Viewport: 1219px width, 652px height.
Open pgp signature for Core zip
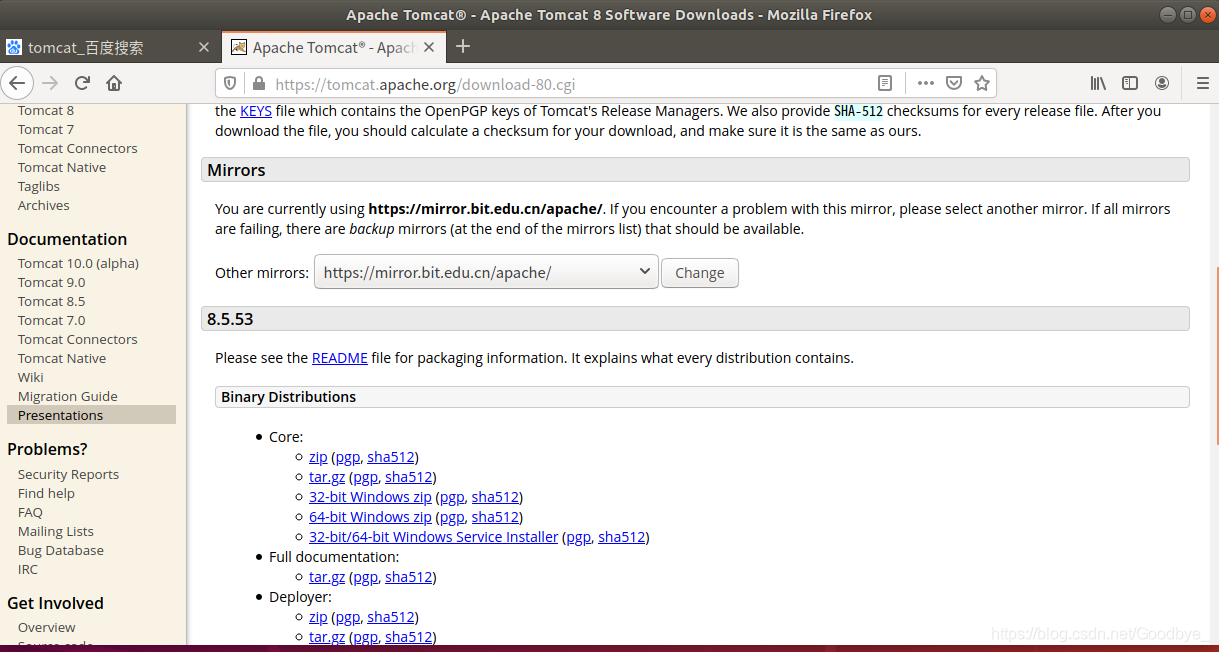(347, 457)
